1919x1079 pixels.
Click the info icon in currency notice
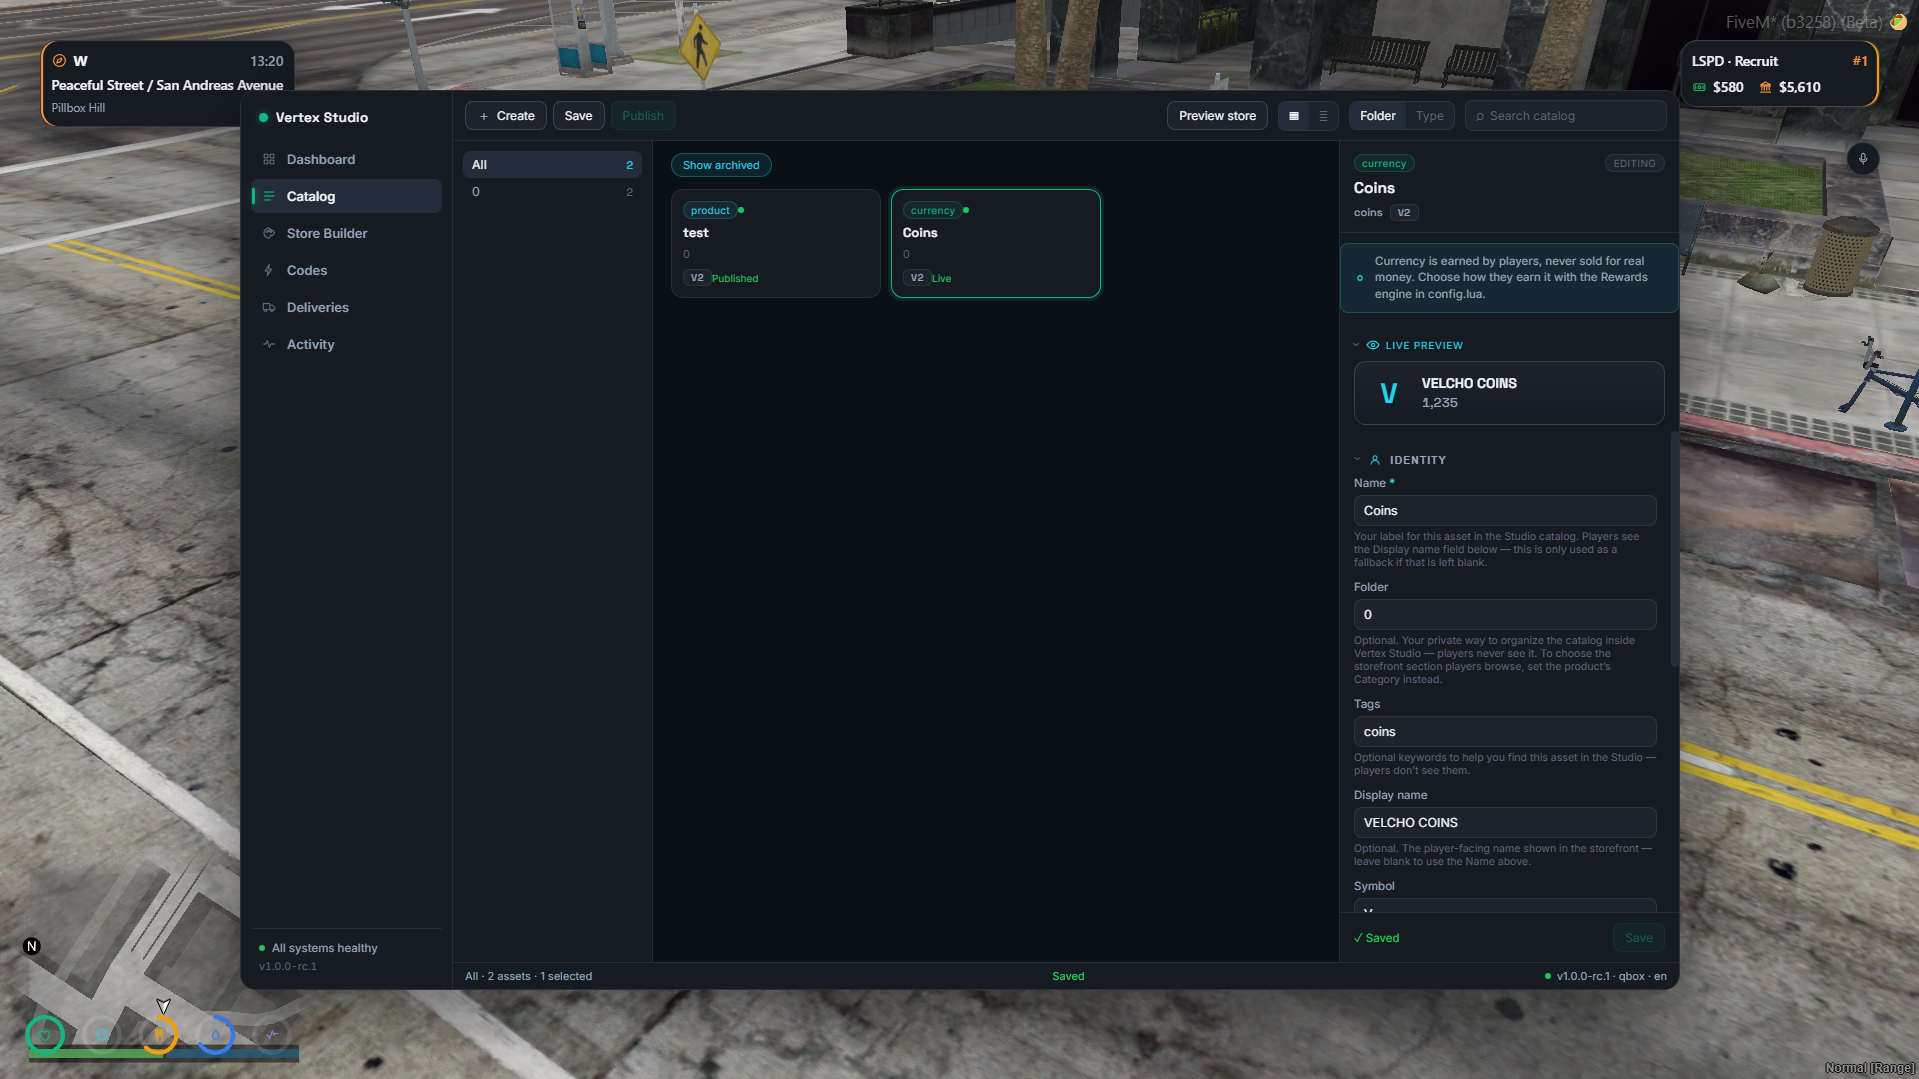point(1360,278)
